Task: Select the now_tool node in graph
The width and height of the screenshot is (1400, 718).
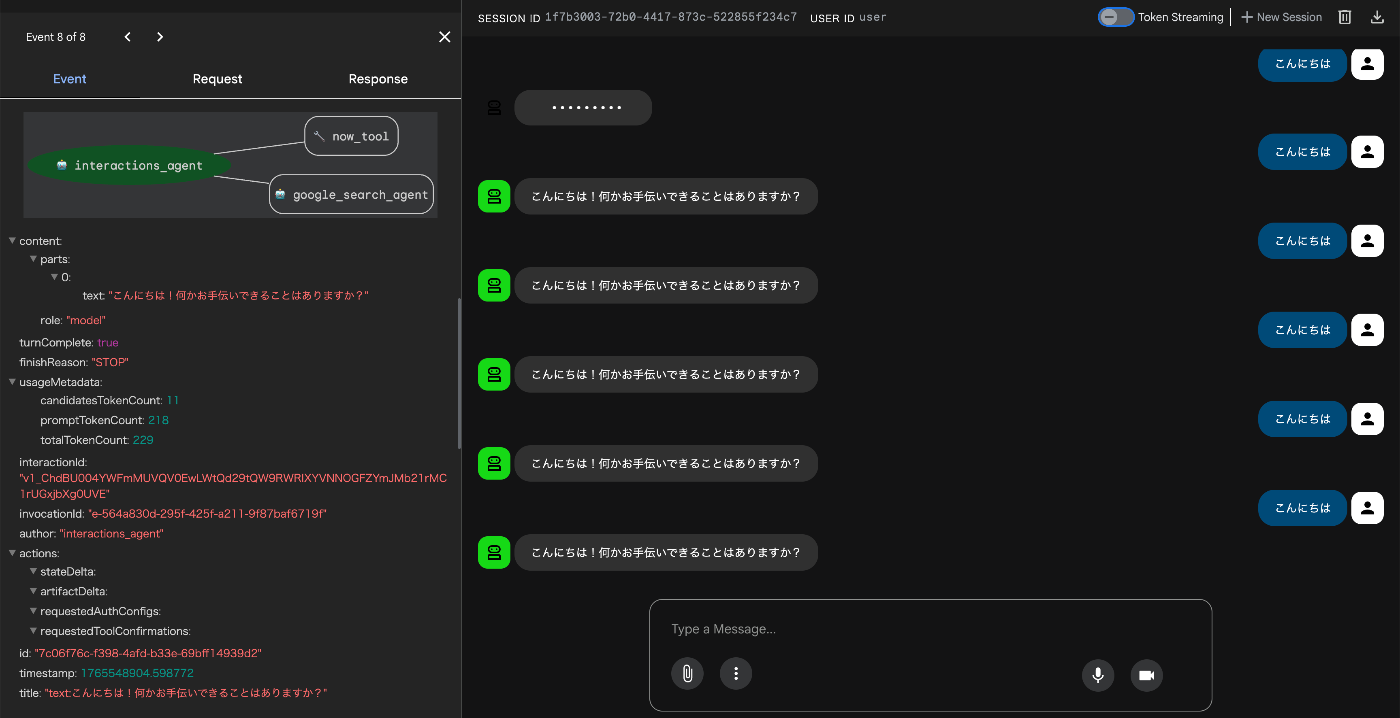Action: (351, 136)
